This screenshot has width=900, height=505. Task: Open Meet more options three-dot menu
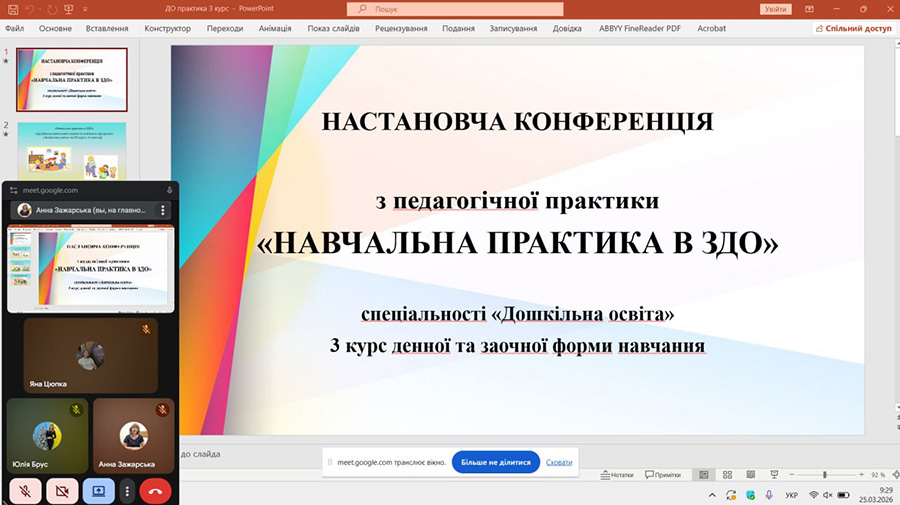[127, 491]
